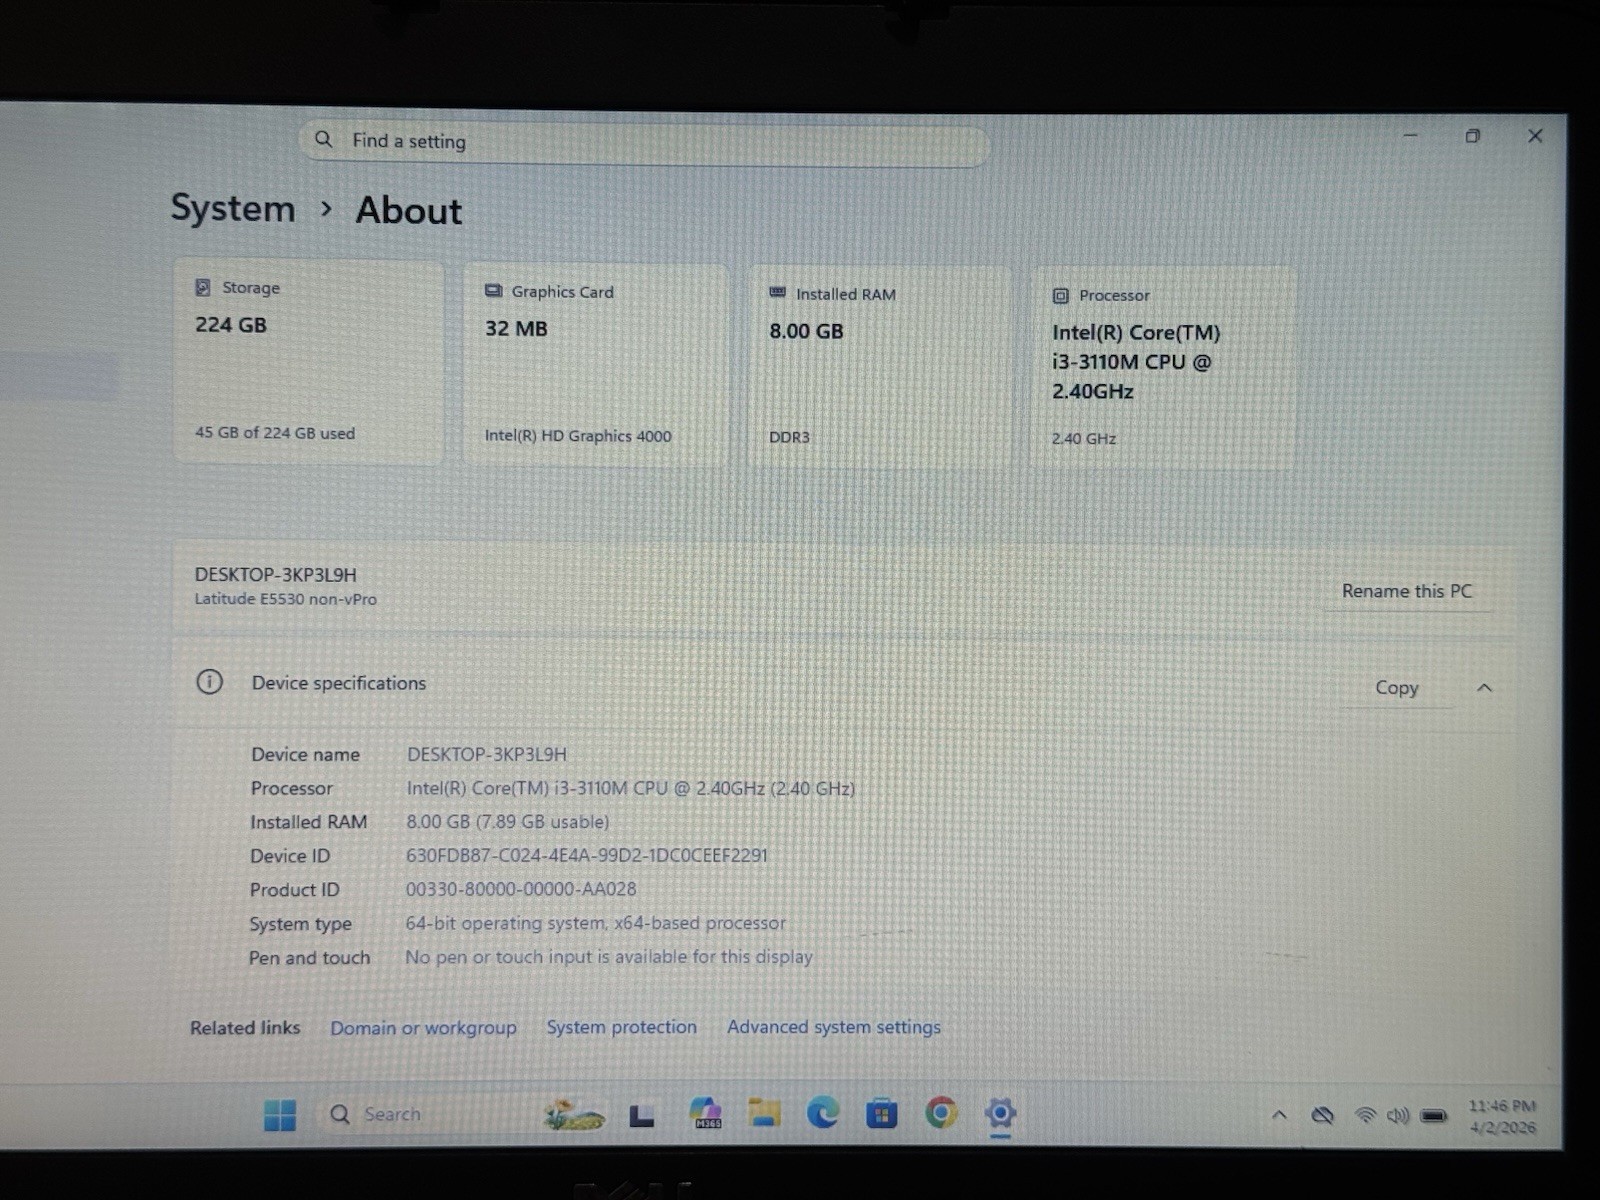Show hidden system tray icons

click(x=1279, y=1115)
